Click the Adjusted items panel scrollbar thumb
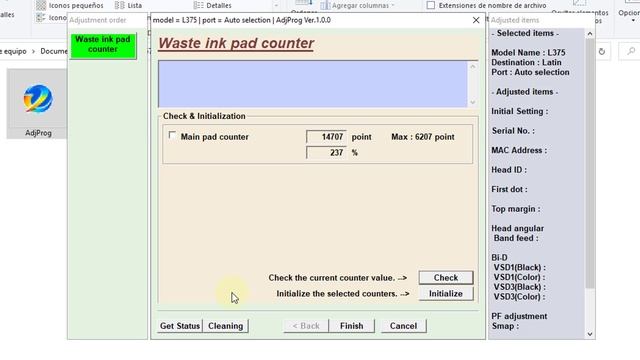This screenshot has height=360, width=640. click(590, 163)
